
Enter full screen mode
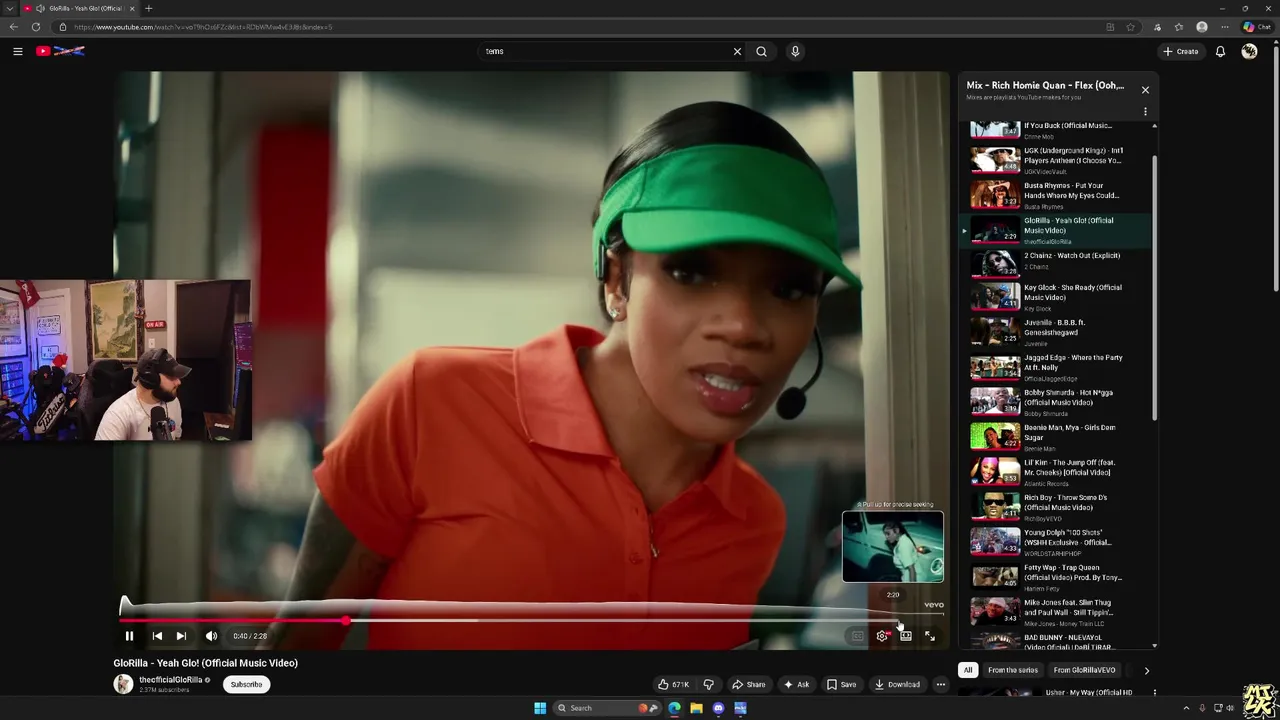pos(930,636)
